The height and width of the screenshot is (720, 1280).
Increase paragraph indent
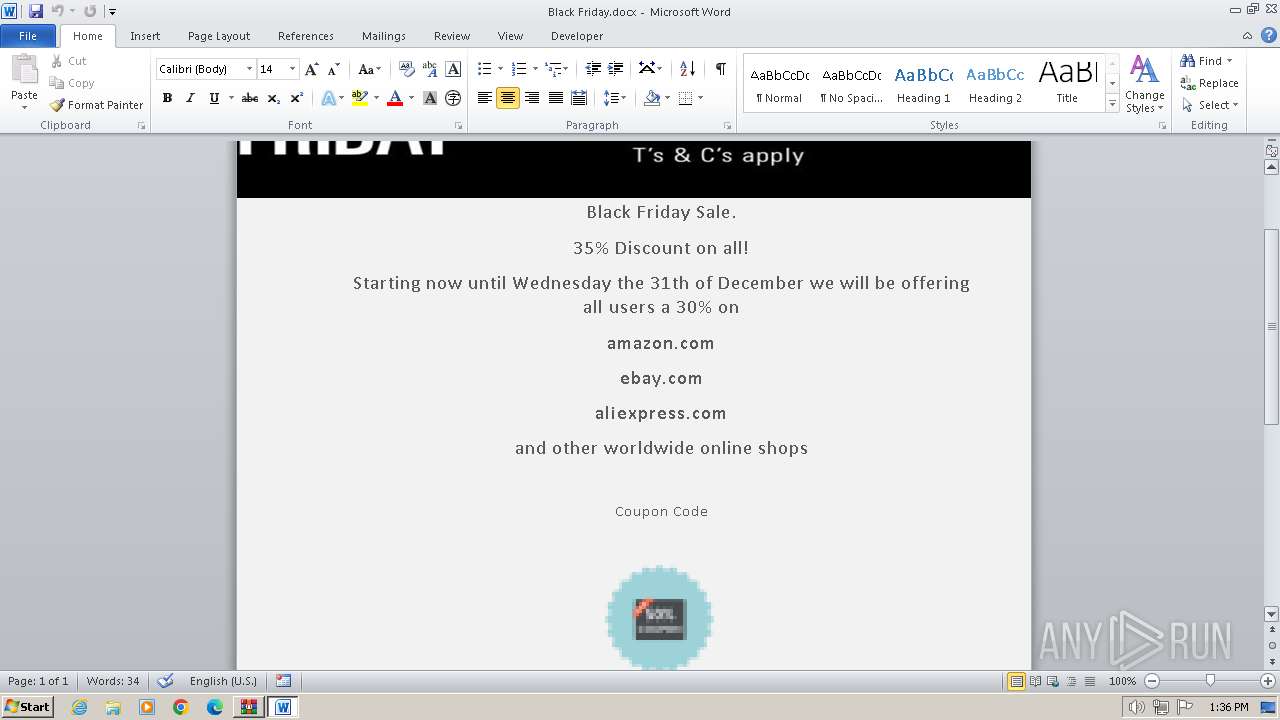(x=616, y=69)
